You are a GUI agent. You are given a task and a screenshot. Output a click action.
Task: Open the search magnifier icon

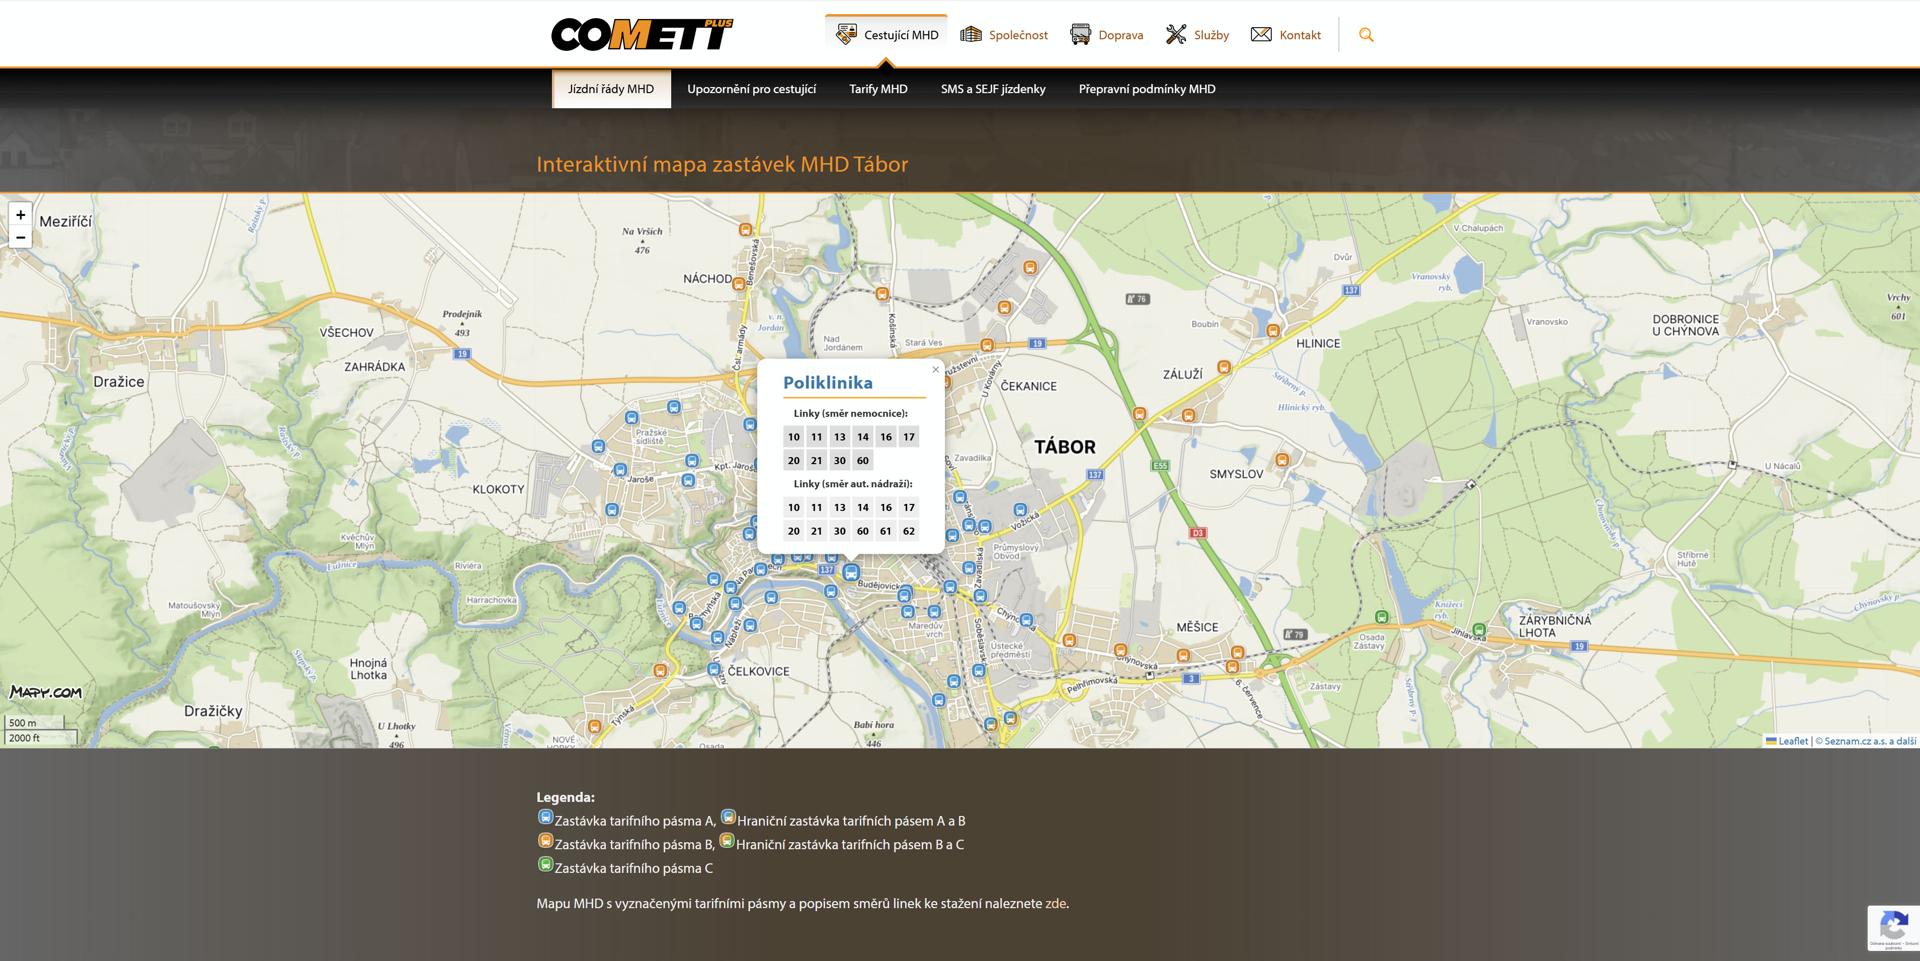1366,35
